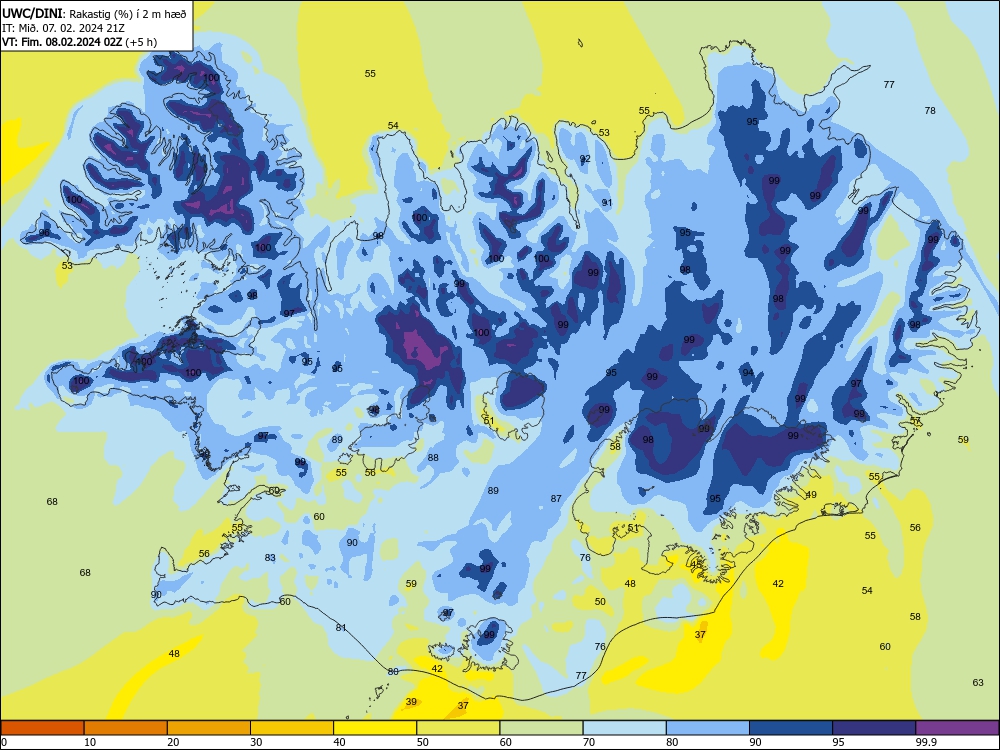Click the humidity value '94' on the map
The image size is (1000, 750).
(748, 372)
